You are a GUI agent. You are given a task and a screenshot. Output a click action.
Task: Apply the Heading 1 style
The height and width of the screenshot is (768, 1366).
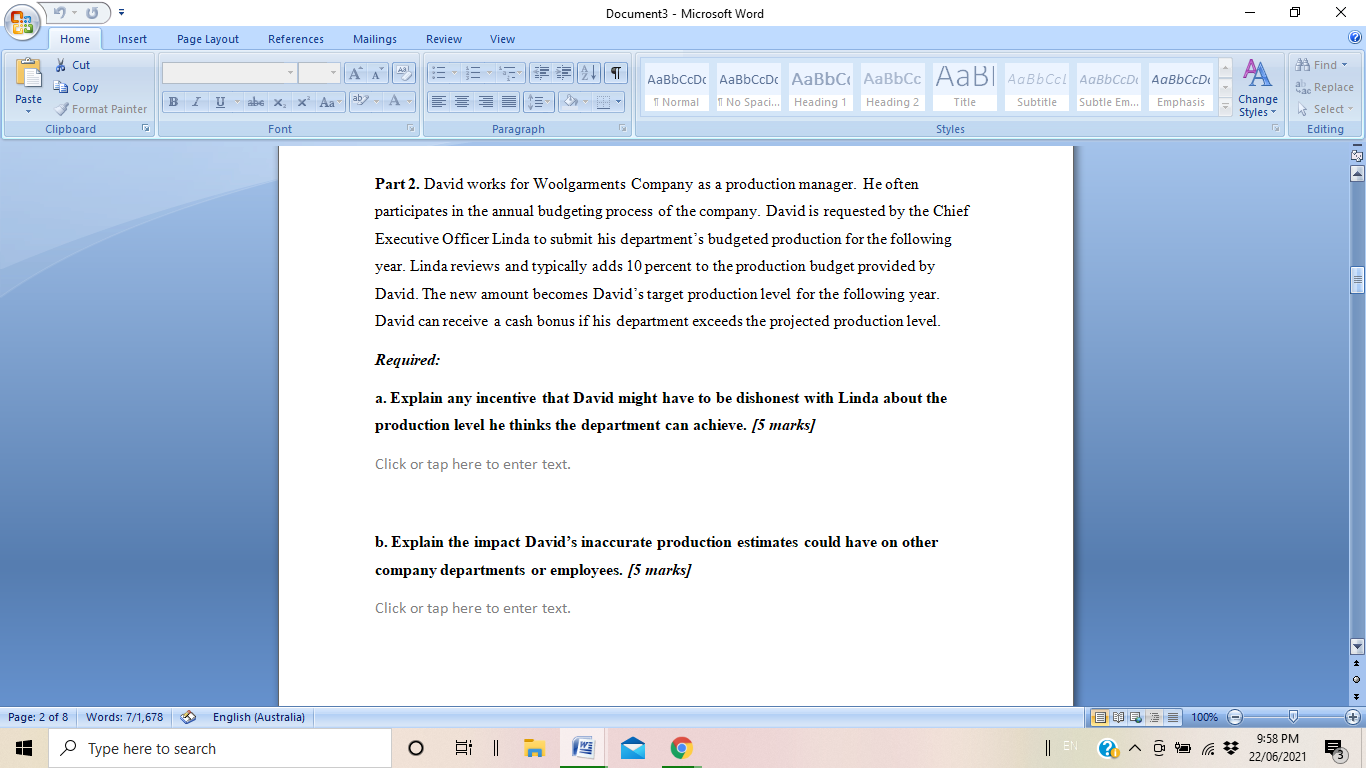pos(820,86)
